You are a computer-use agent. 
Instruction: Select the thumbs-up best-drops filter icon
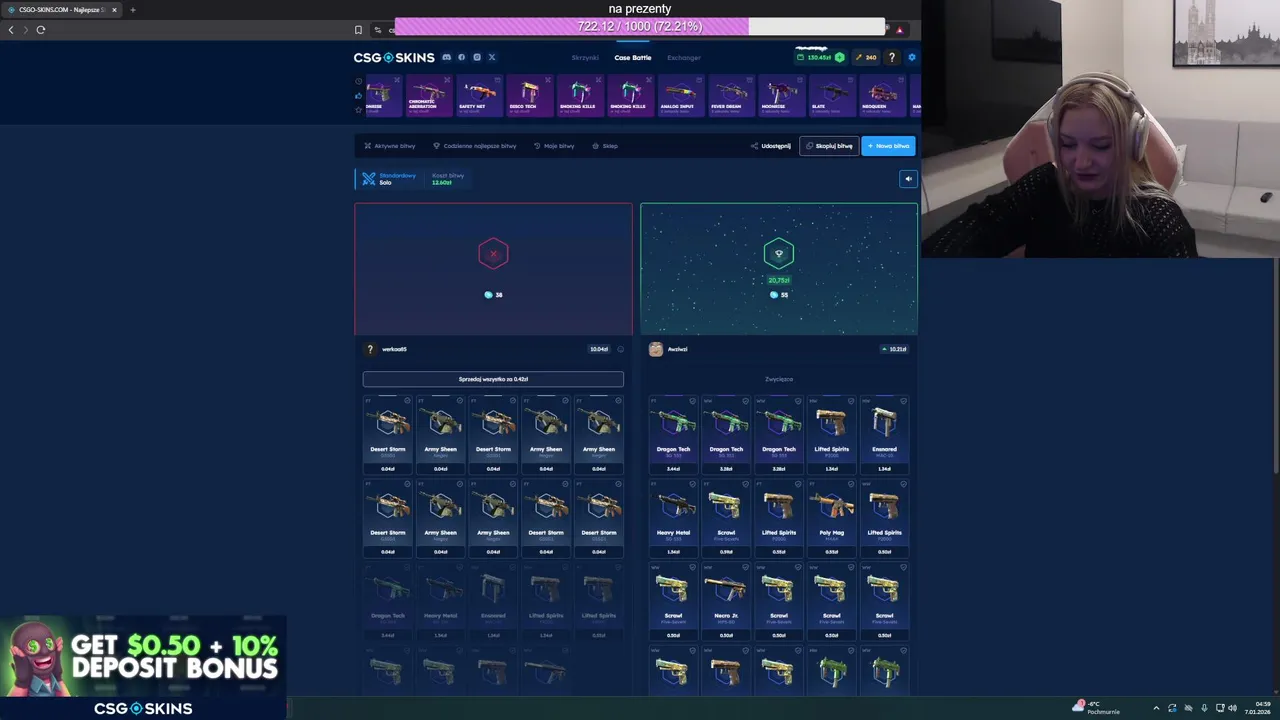click(359, 96)
